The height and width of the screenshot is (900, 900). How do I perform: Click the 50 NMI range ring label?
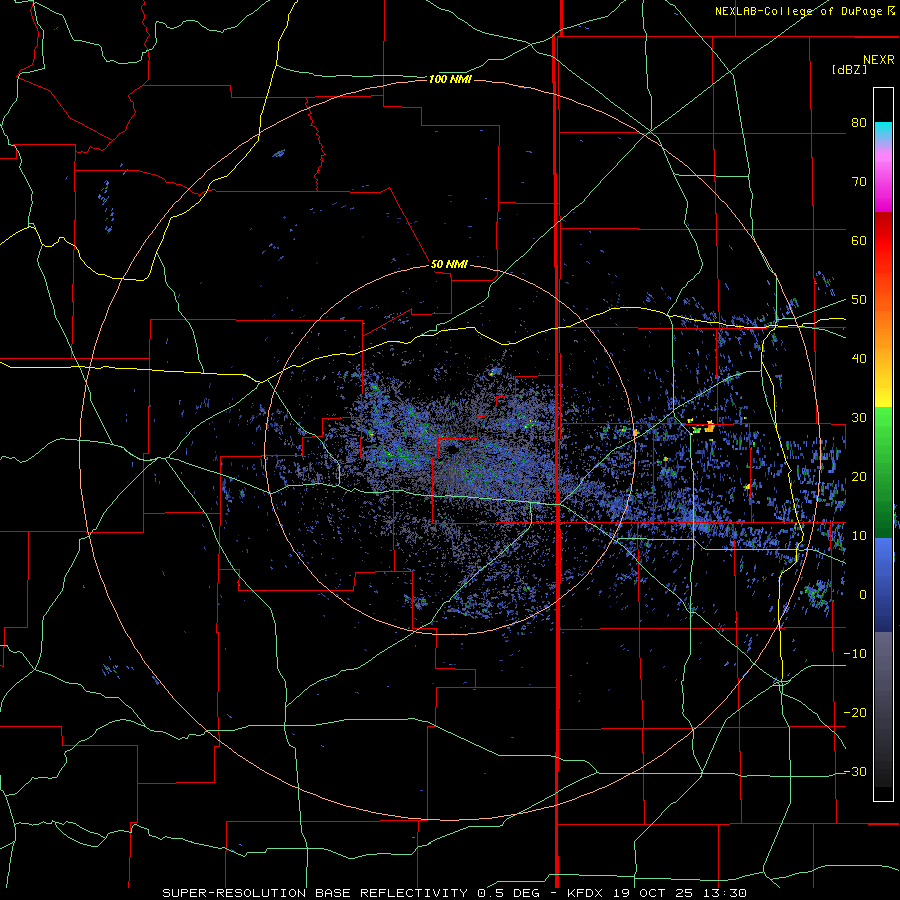(x=449, y=265)
